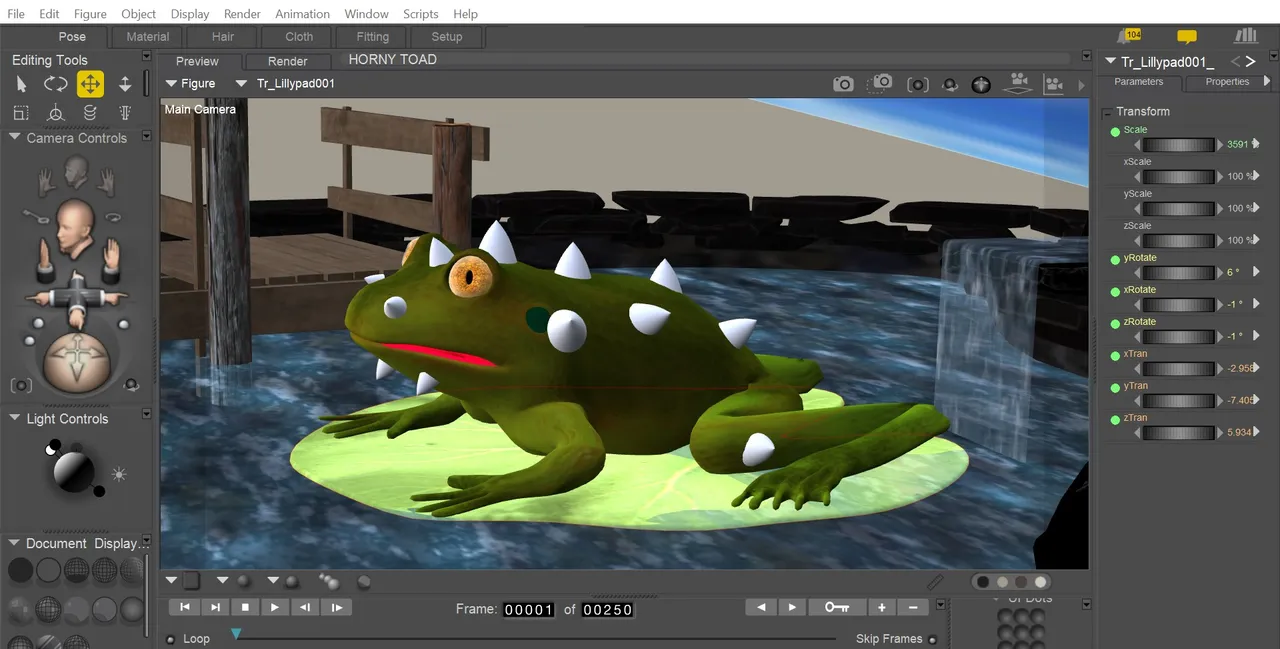Click the timeline playhead marker
This screenshot has height=649, width=1280.
[x=236, y=634]
